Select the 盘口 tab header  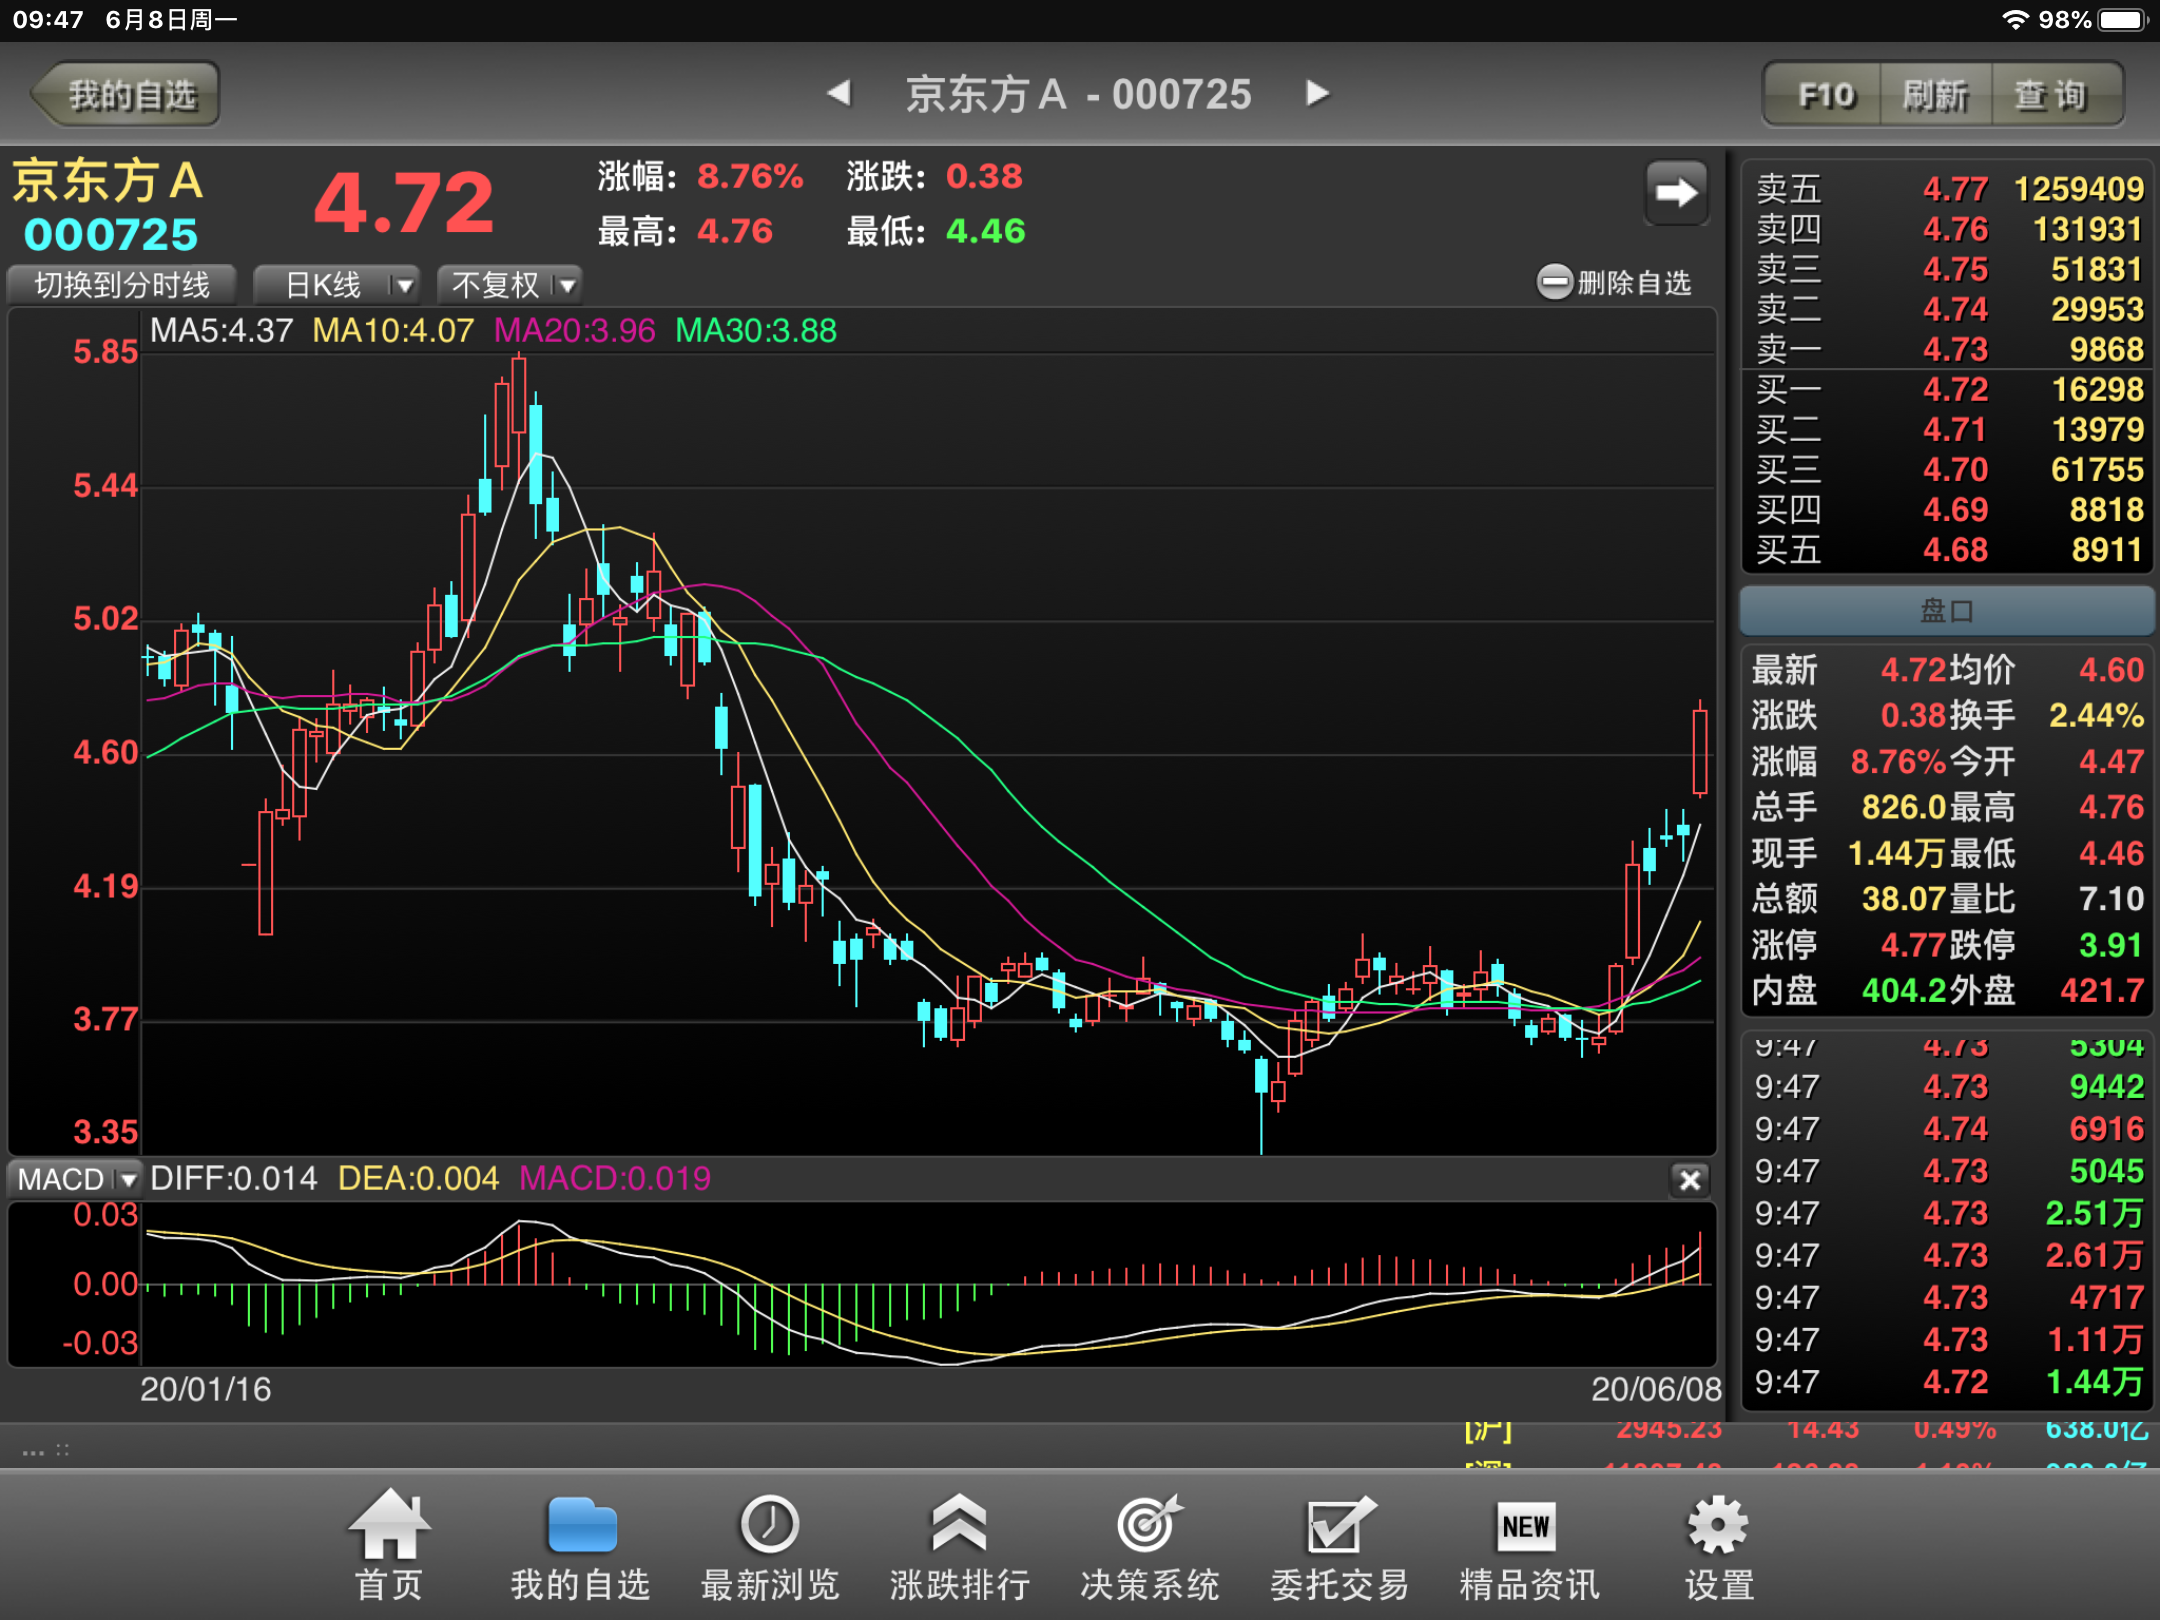click(1947, 610)
